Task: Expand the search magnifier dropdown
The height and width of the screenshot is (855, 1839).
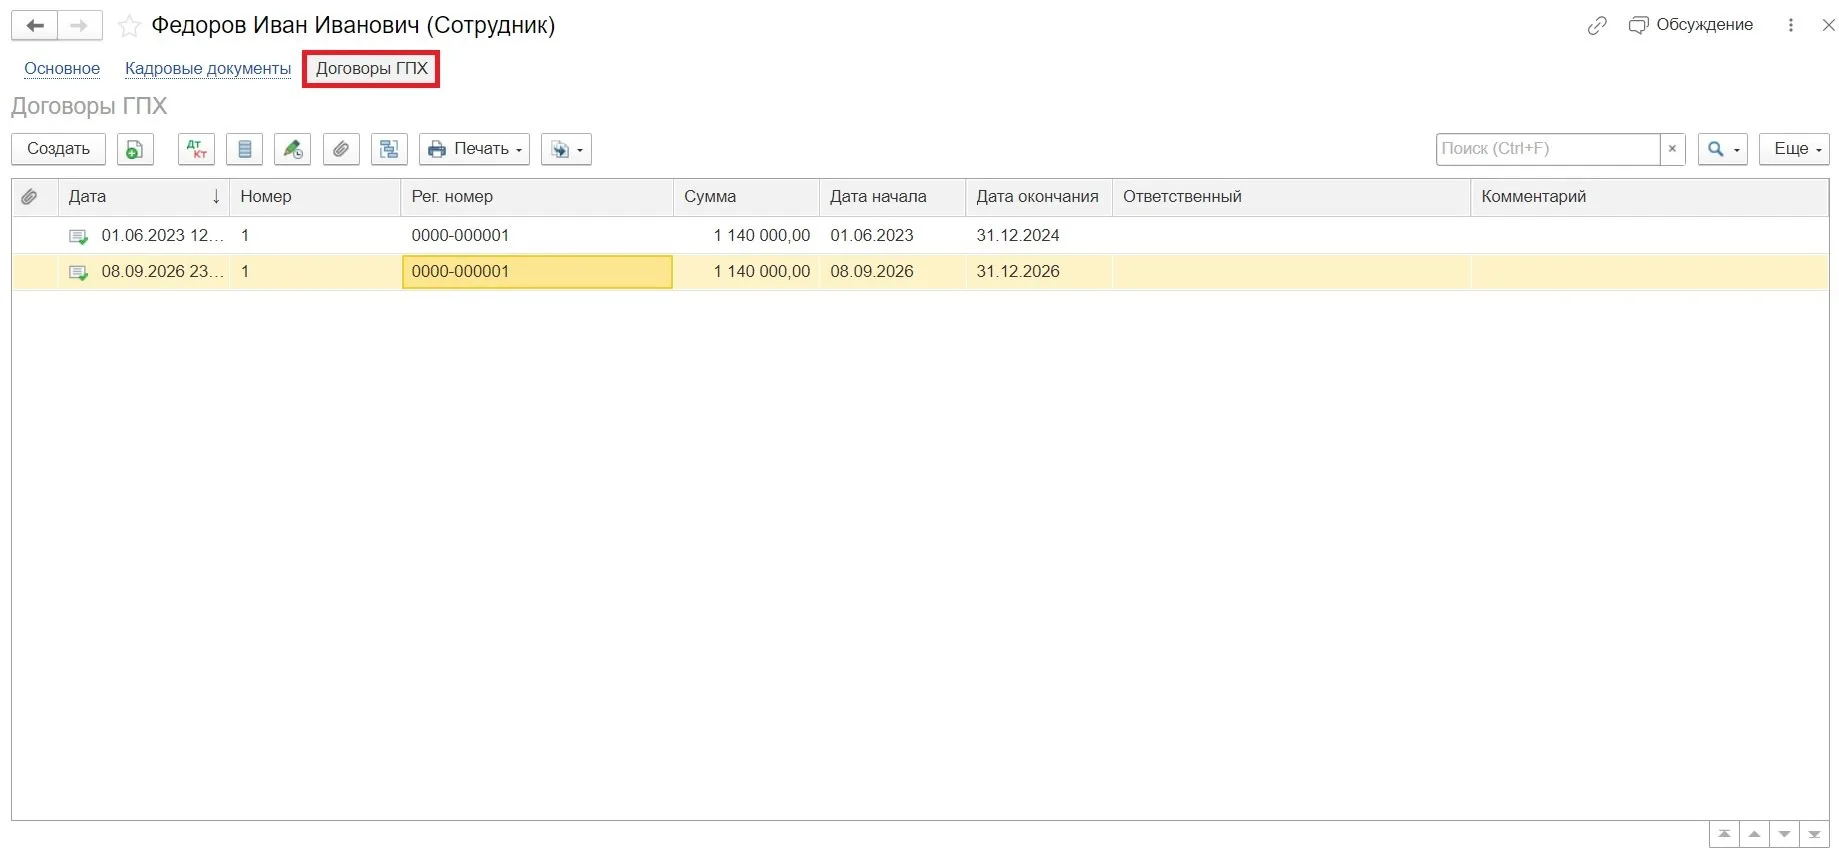Action: [1723, 149]
